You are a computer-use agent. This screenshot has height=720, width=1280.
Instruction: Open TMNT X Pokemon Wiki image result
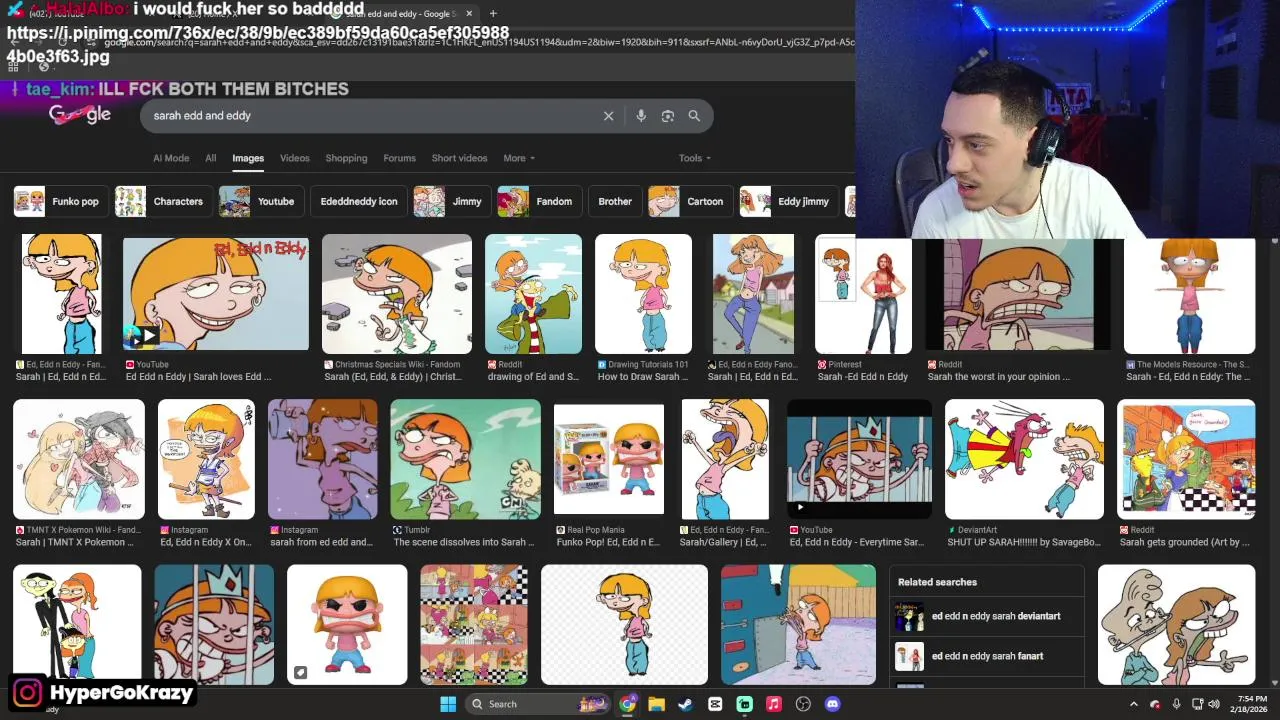point(79,460)
